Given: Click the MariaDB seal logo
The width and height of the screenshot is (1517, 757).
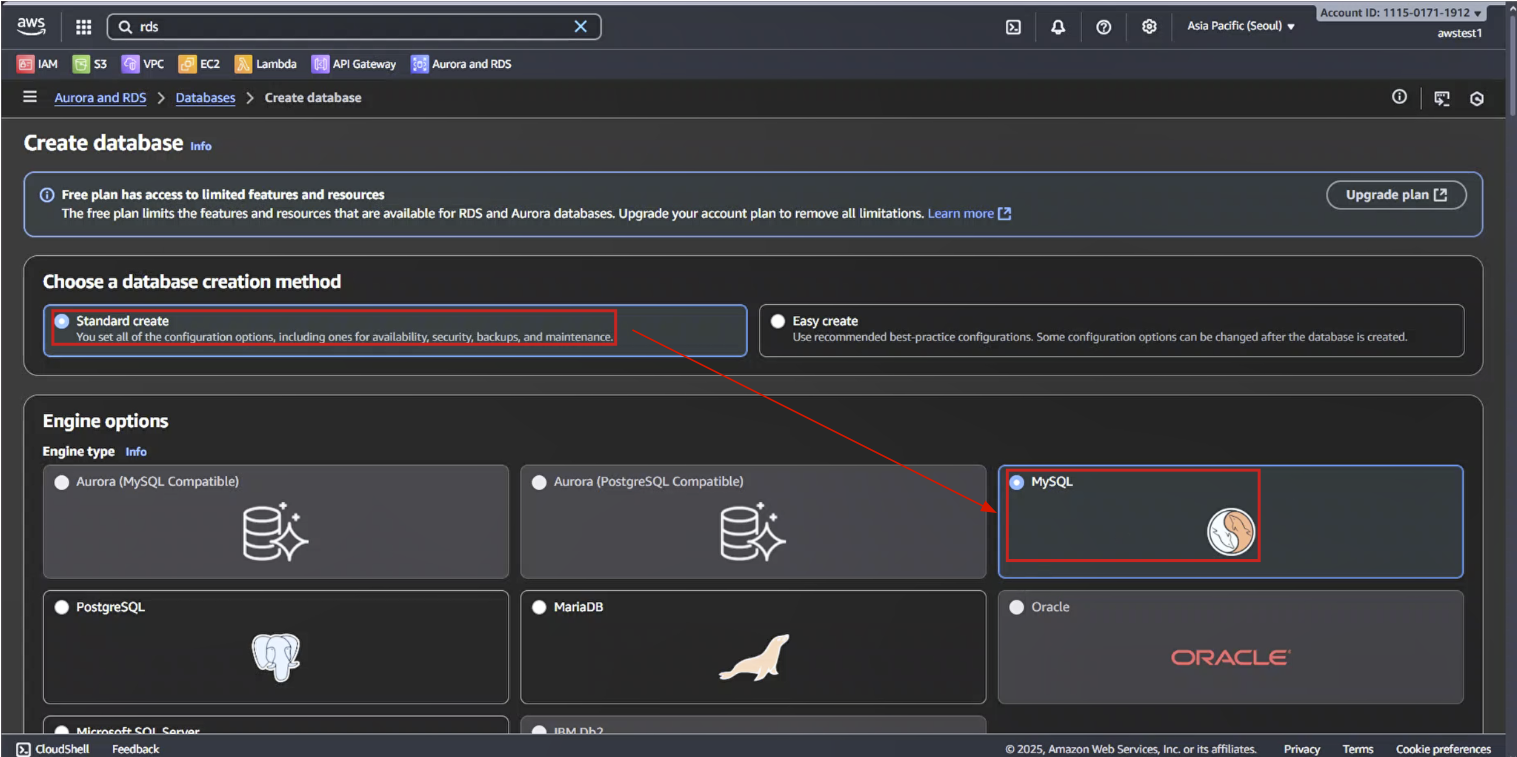Looking at the screenshot, I should [x=754, y=657].
